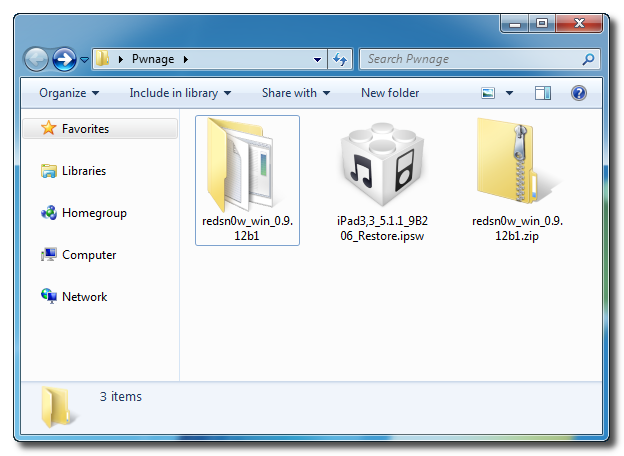This screenshot has height=456, width=624.
Task: Click the 3 items status text
Action: [121, 397]
